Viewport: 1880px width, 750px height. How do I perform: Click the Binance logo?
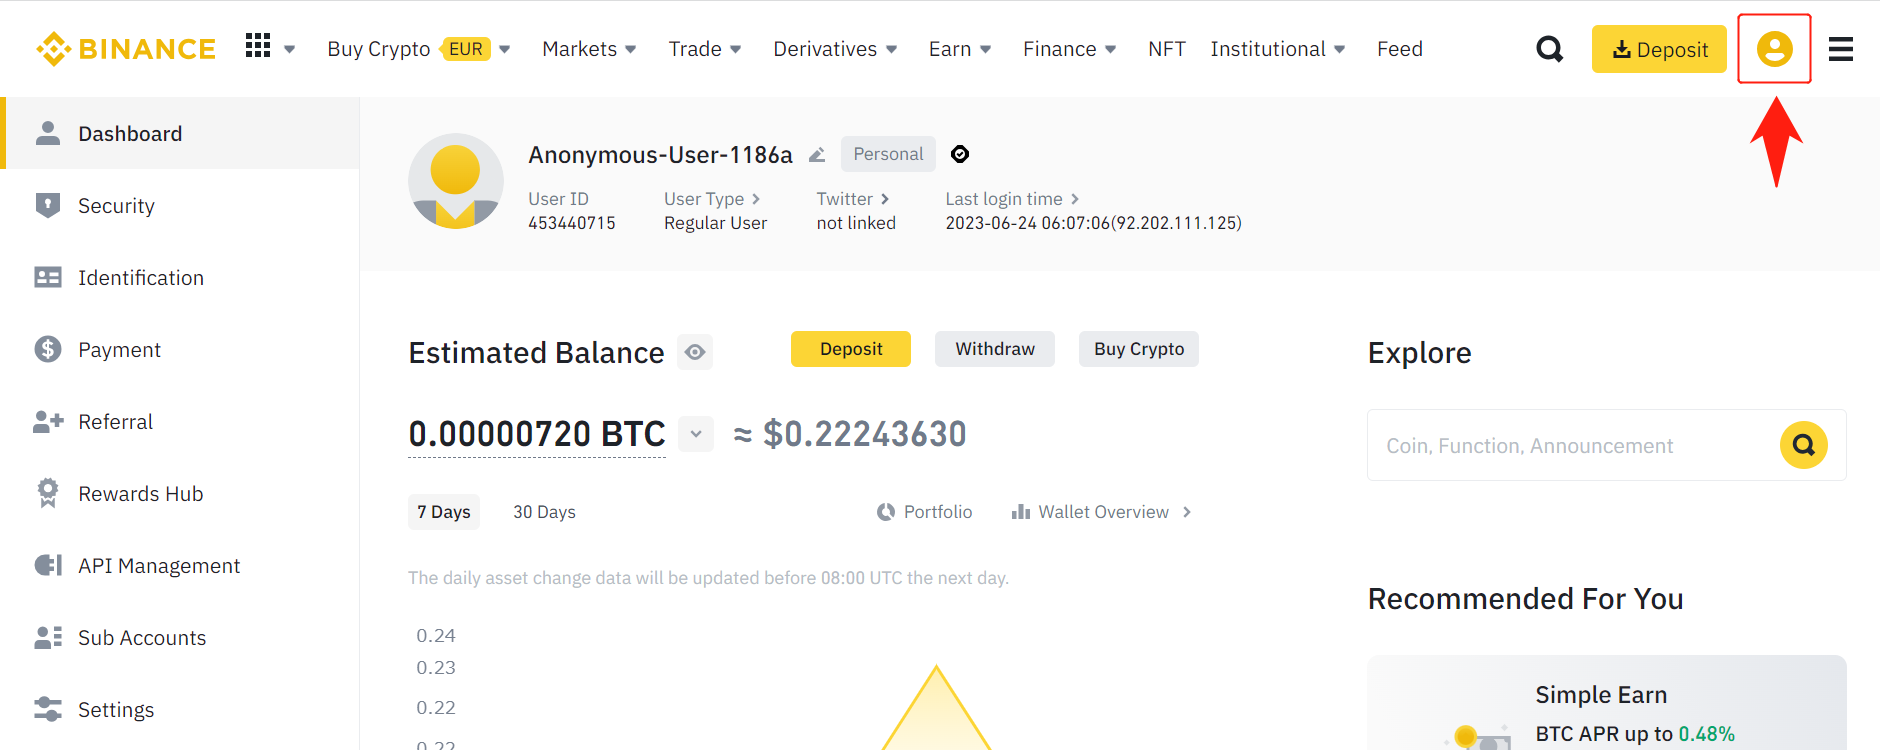[x=126, y=49]
